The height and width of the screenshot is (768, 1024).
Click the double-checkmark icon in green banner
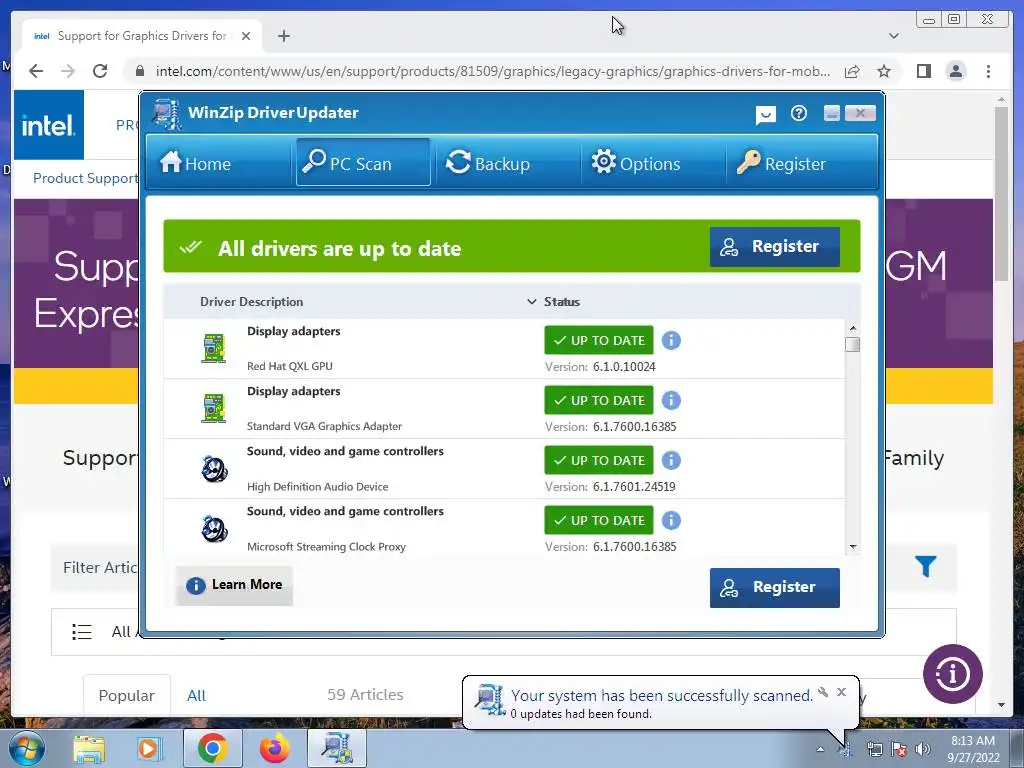pos(191,248)
